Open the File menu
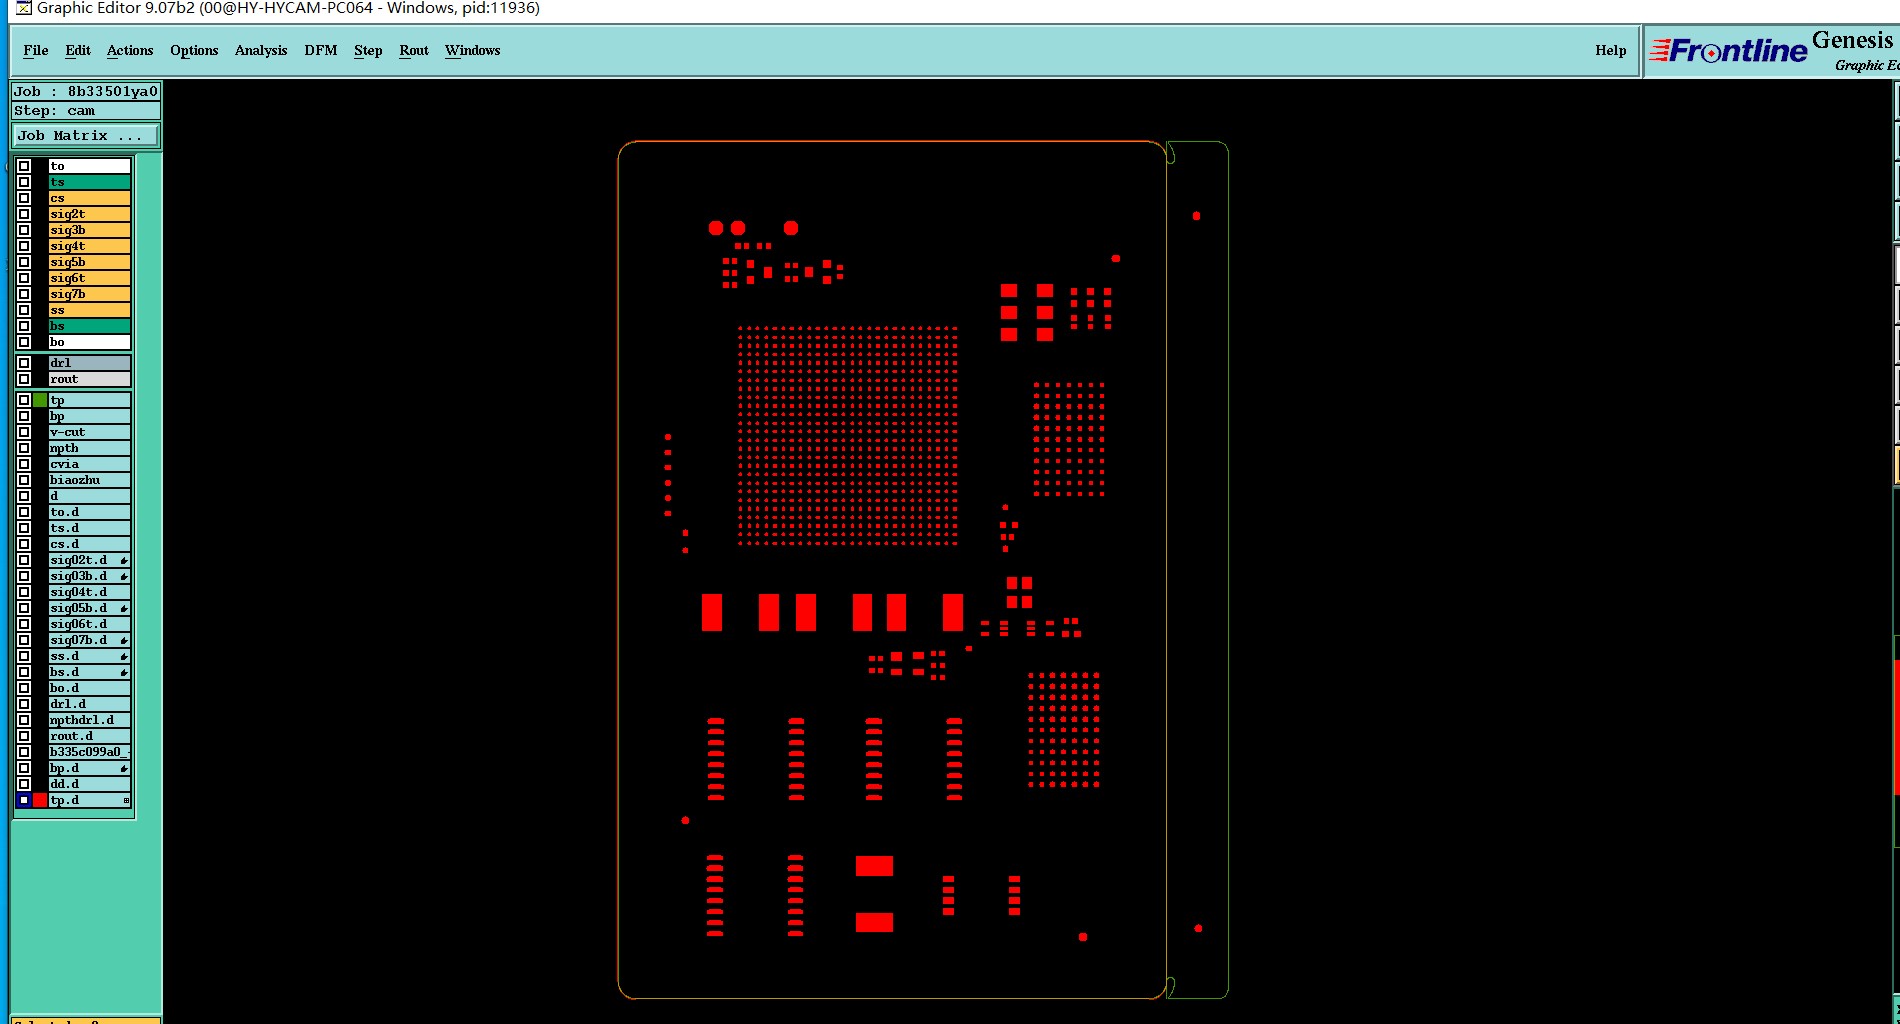 click(x=36, y=50)
